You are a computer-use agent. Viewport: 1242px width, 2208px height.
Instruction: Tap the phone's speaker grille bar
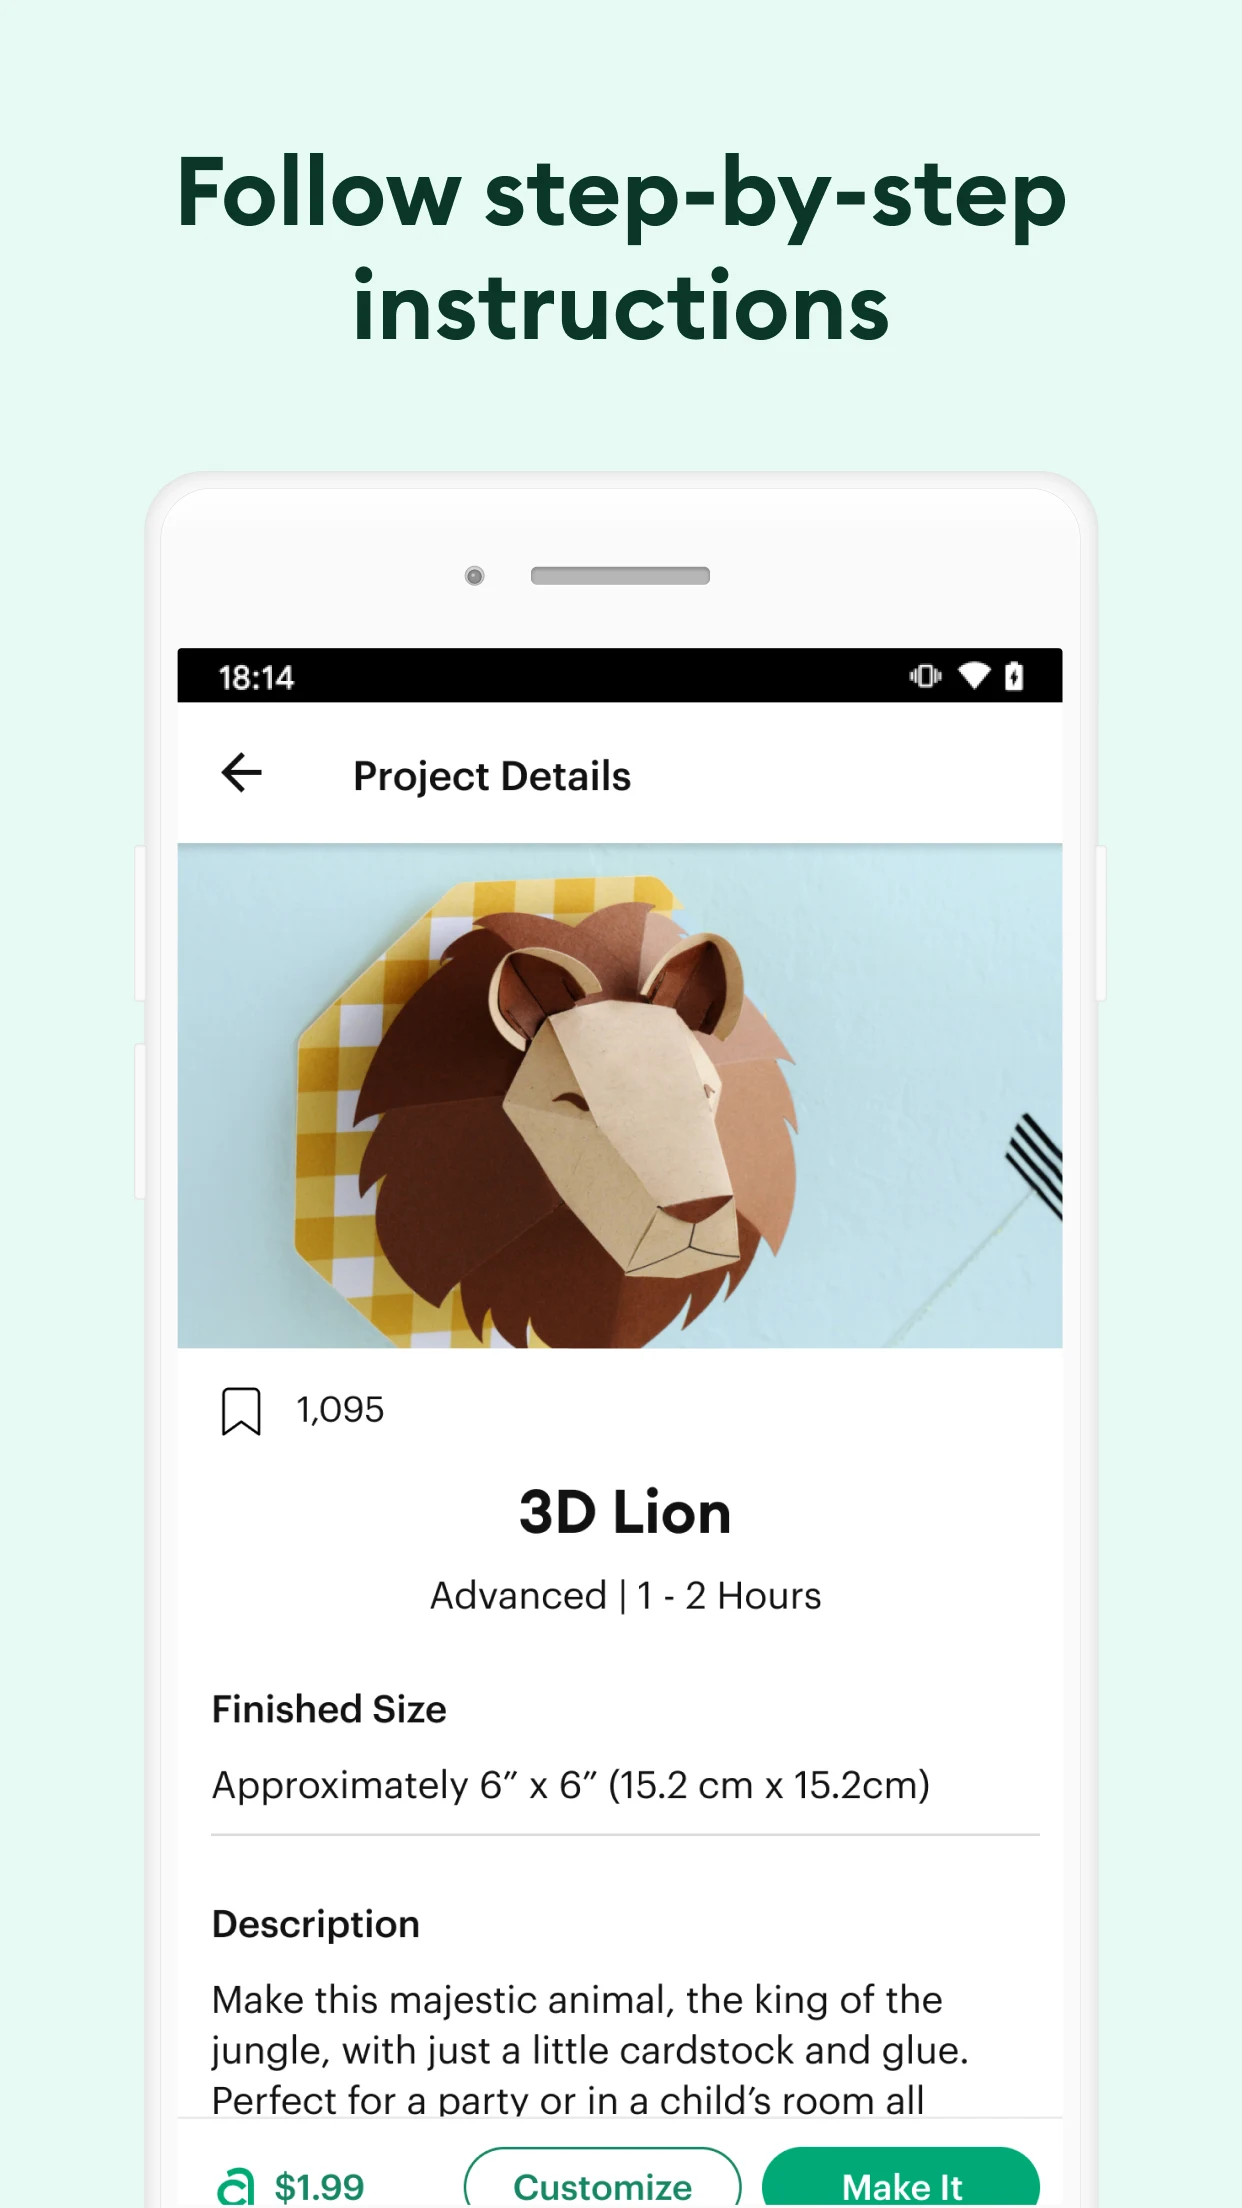click(620, 576)
